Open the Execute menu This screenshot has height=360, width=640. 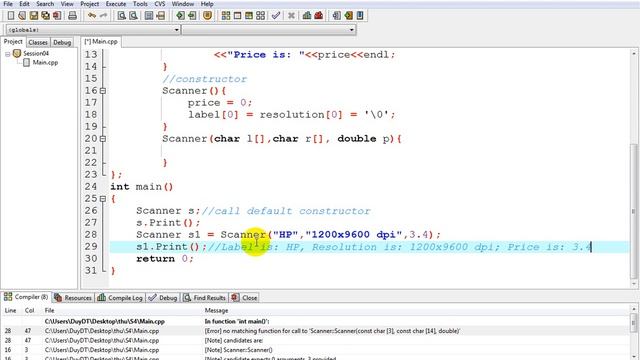(x=116, y=4)
